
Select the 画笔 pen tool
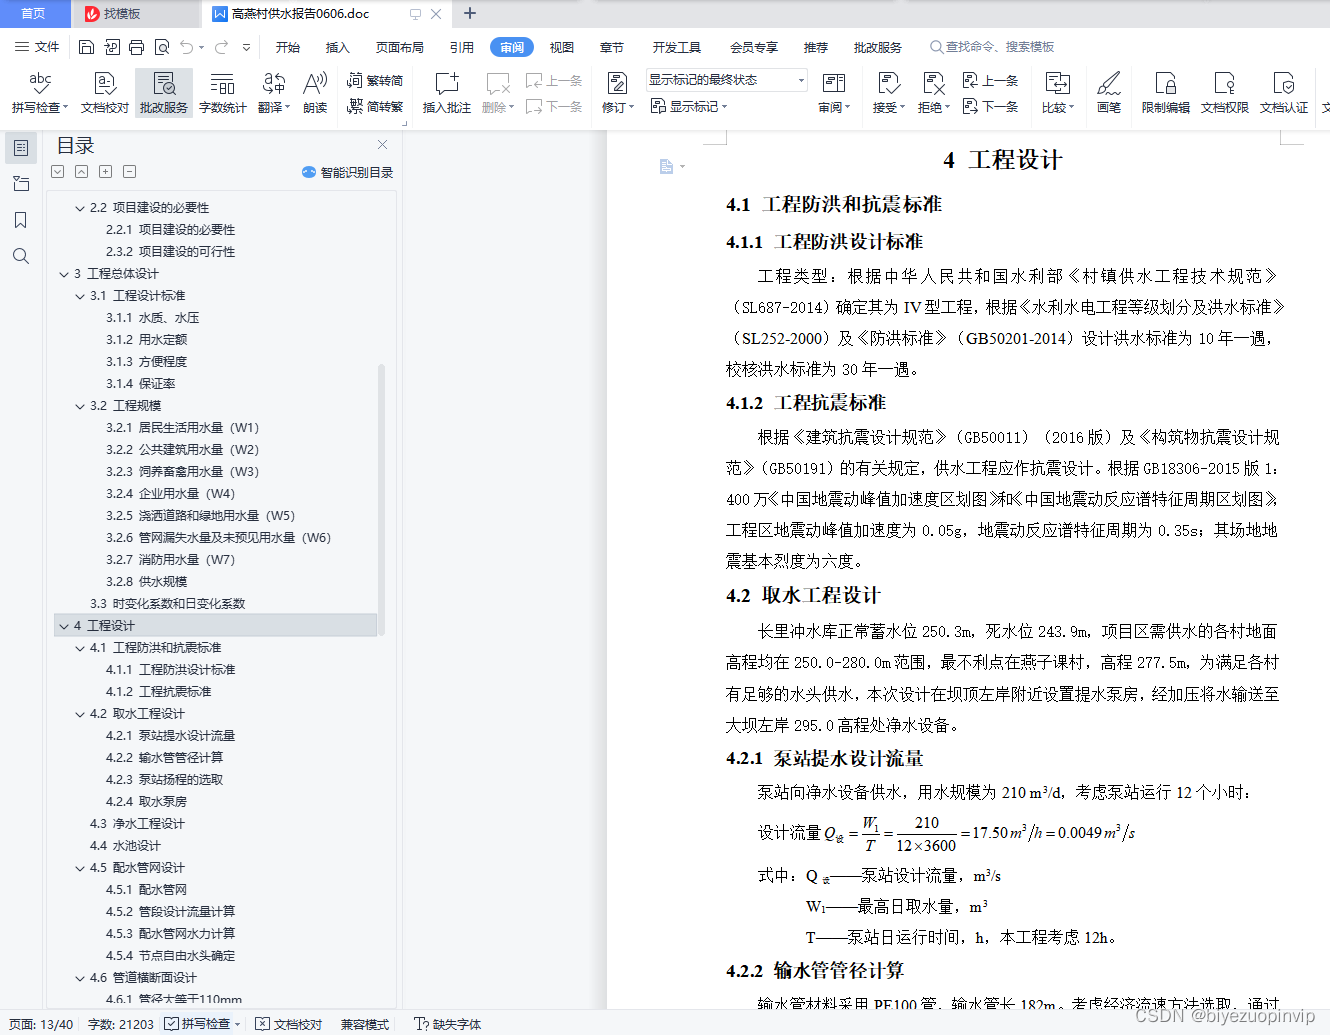pos(1109,93)
